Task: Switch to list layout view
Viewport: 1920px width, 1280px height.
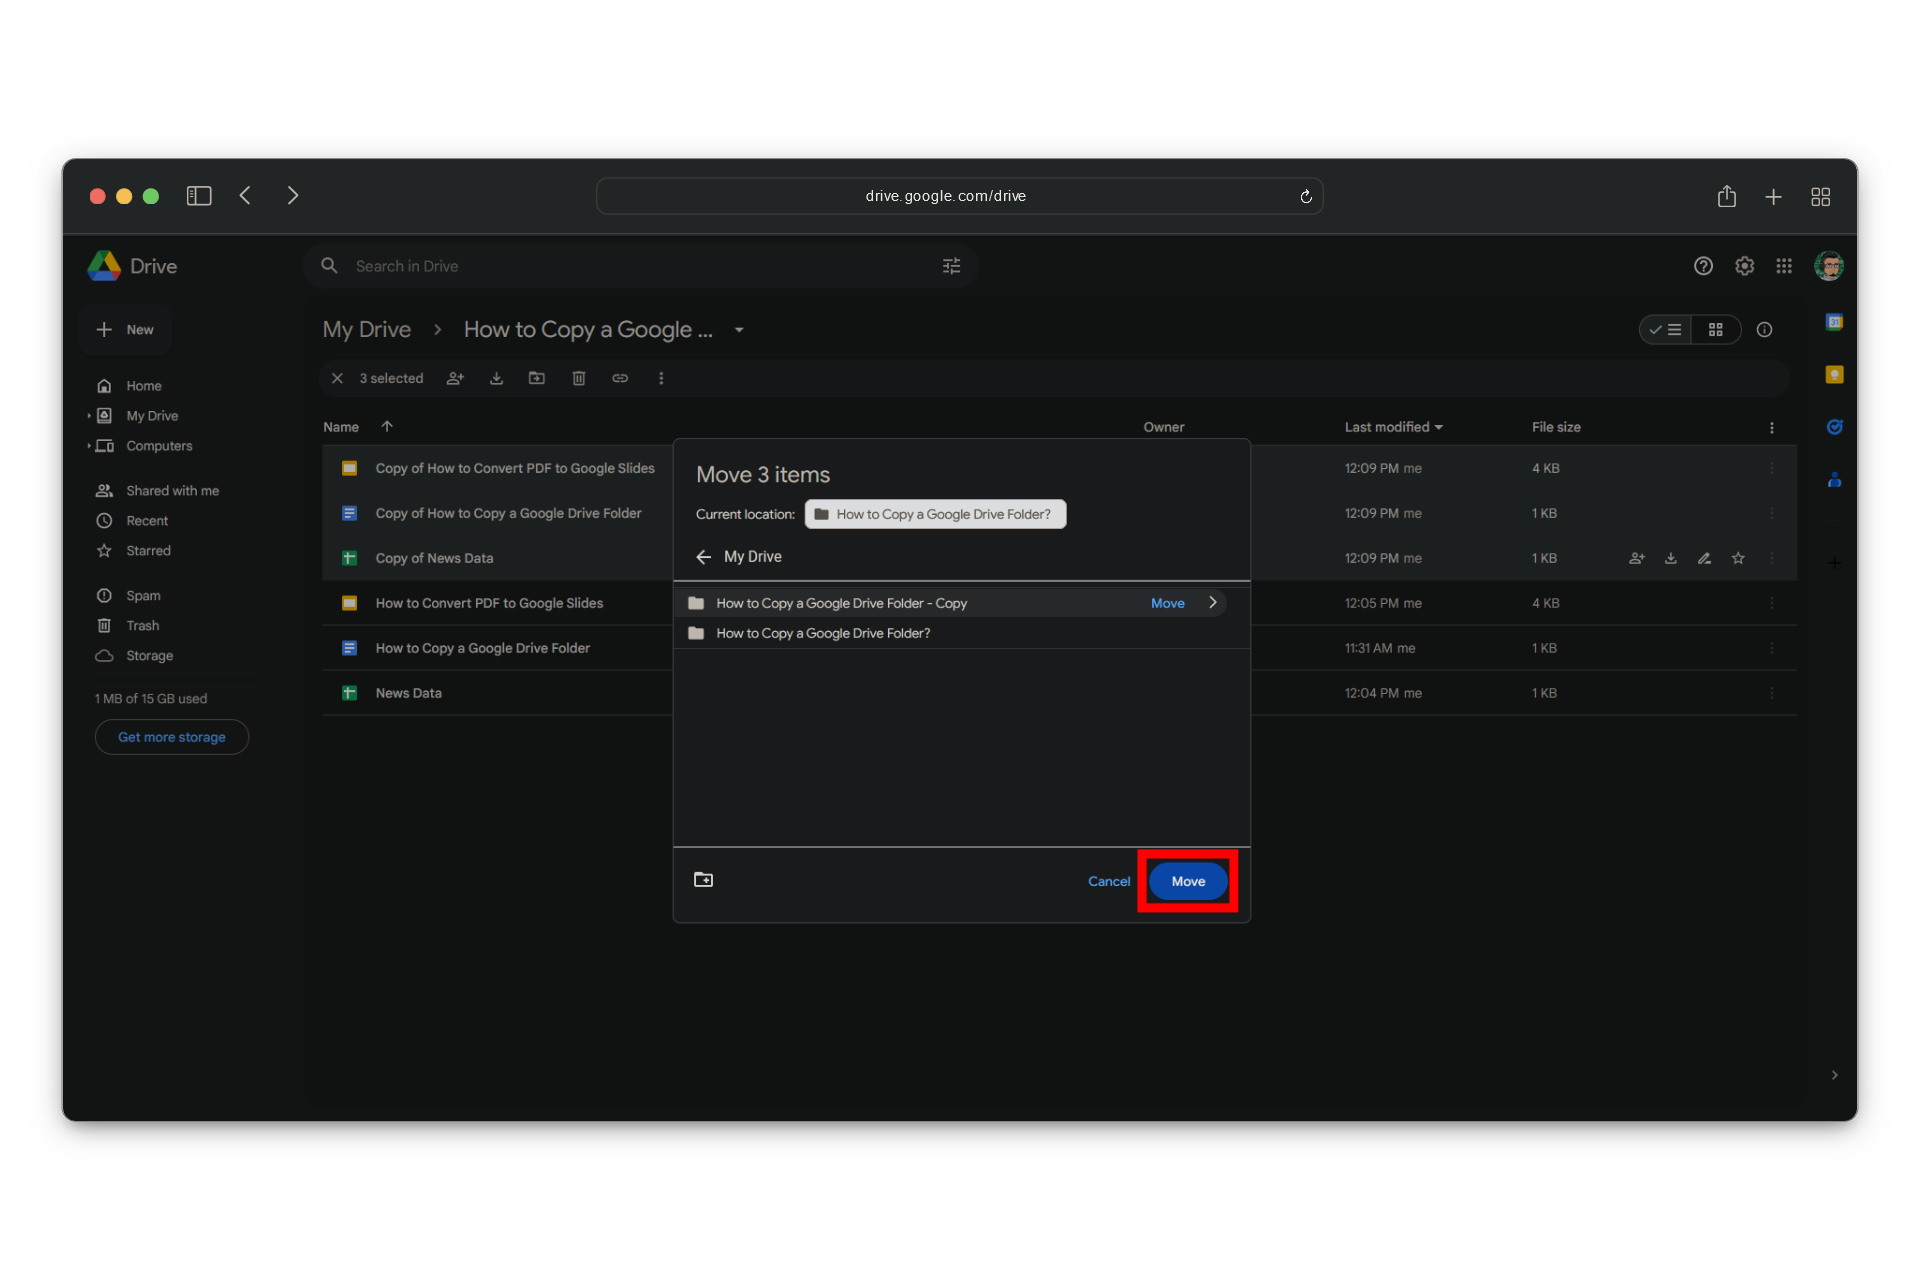Action: tap(1666, 330)
